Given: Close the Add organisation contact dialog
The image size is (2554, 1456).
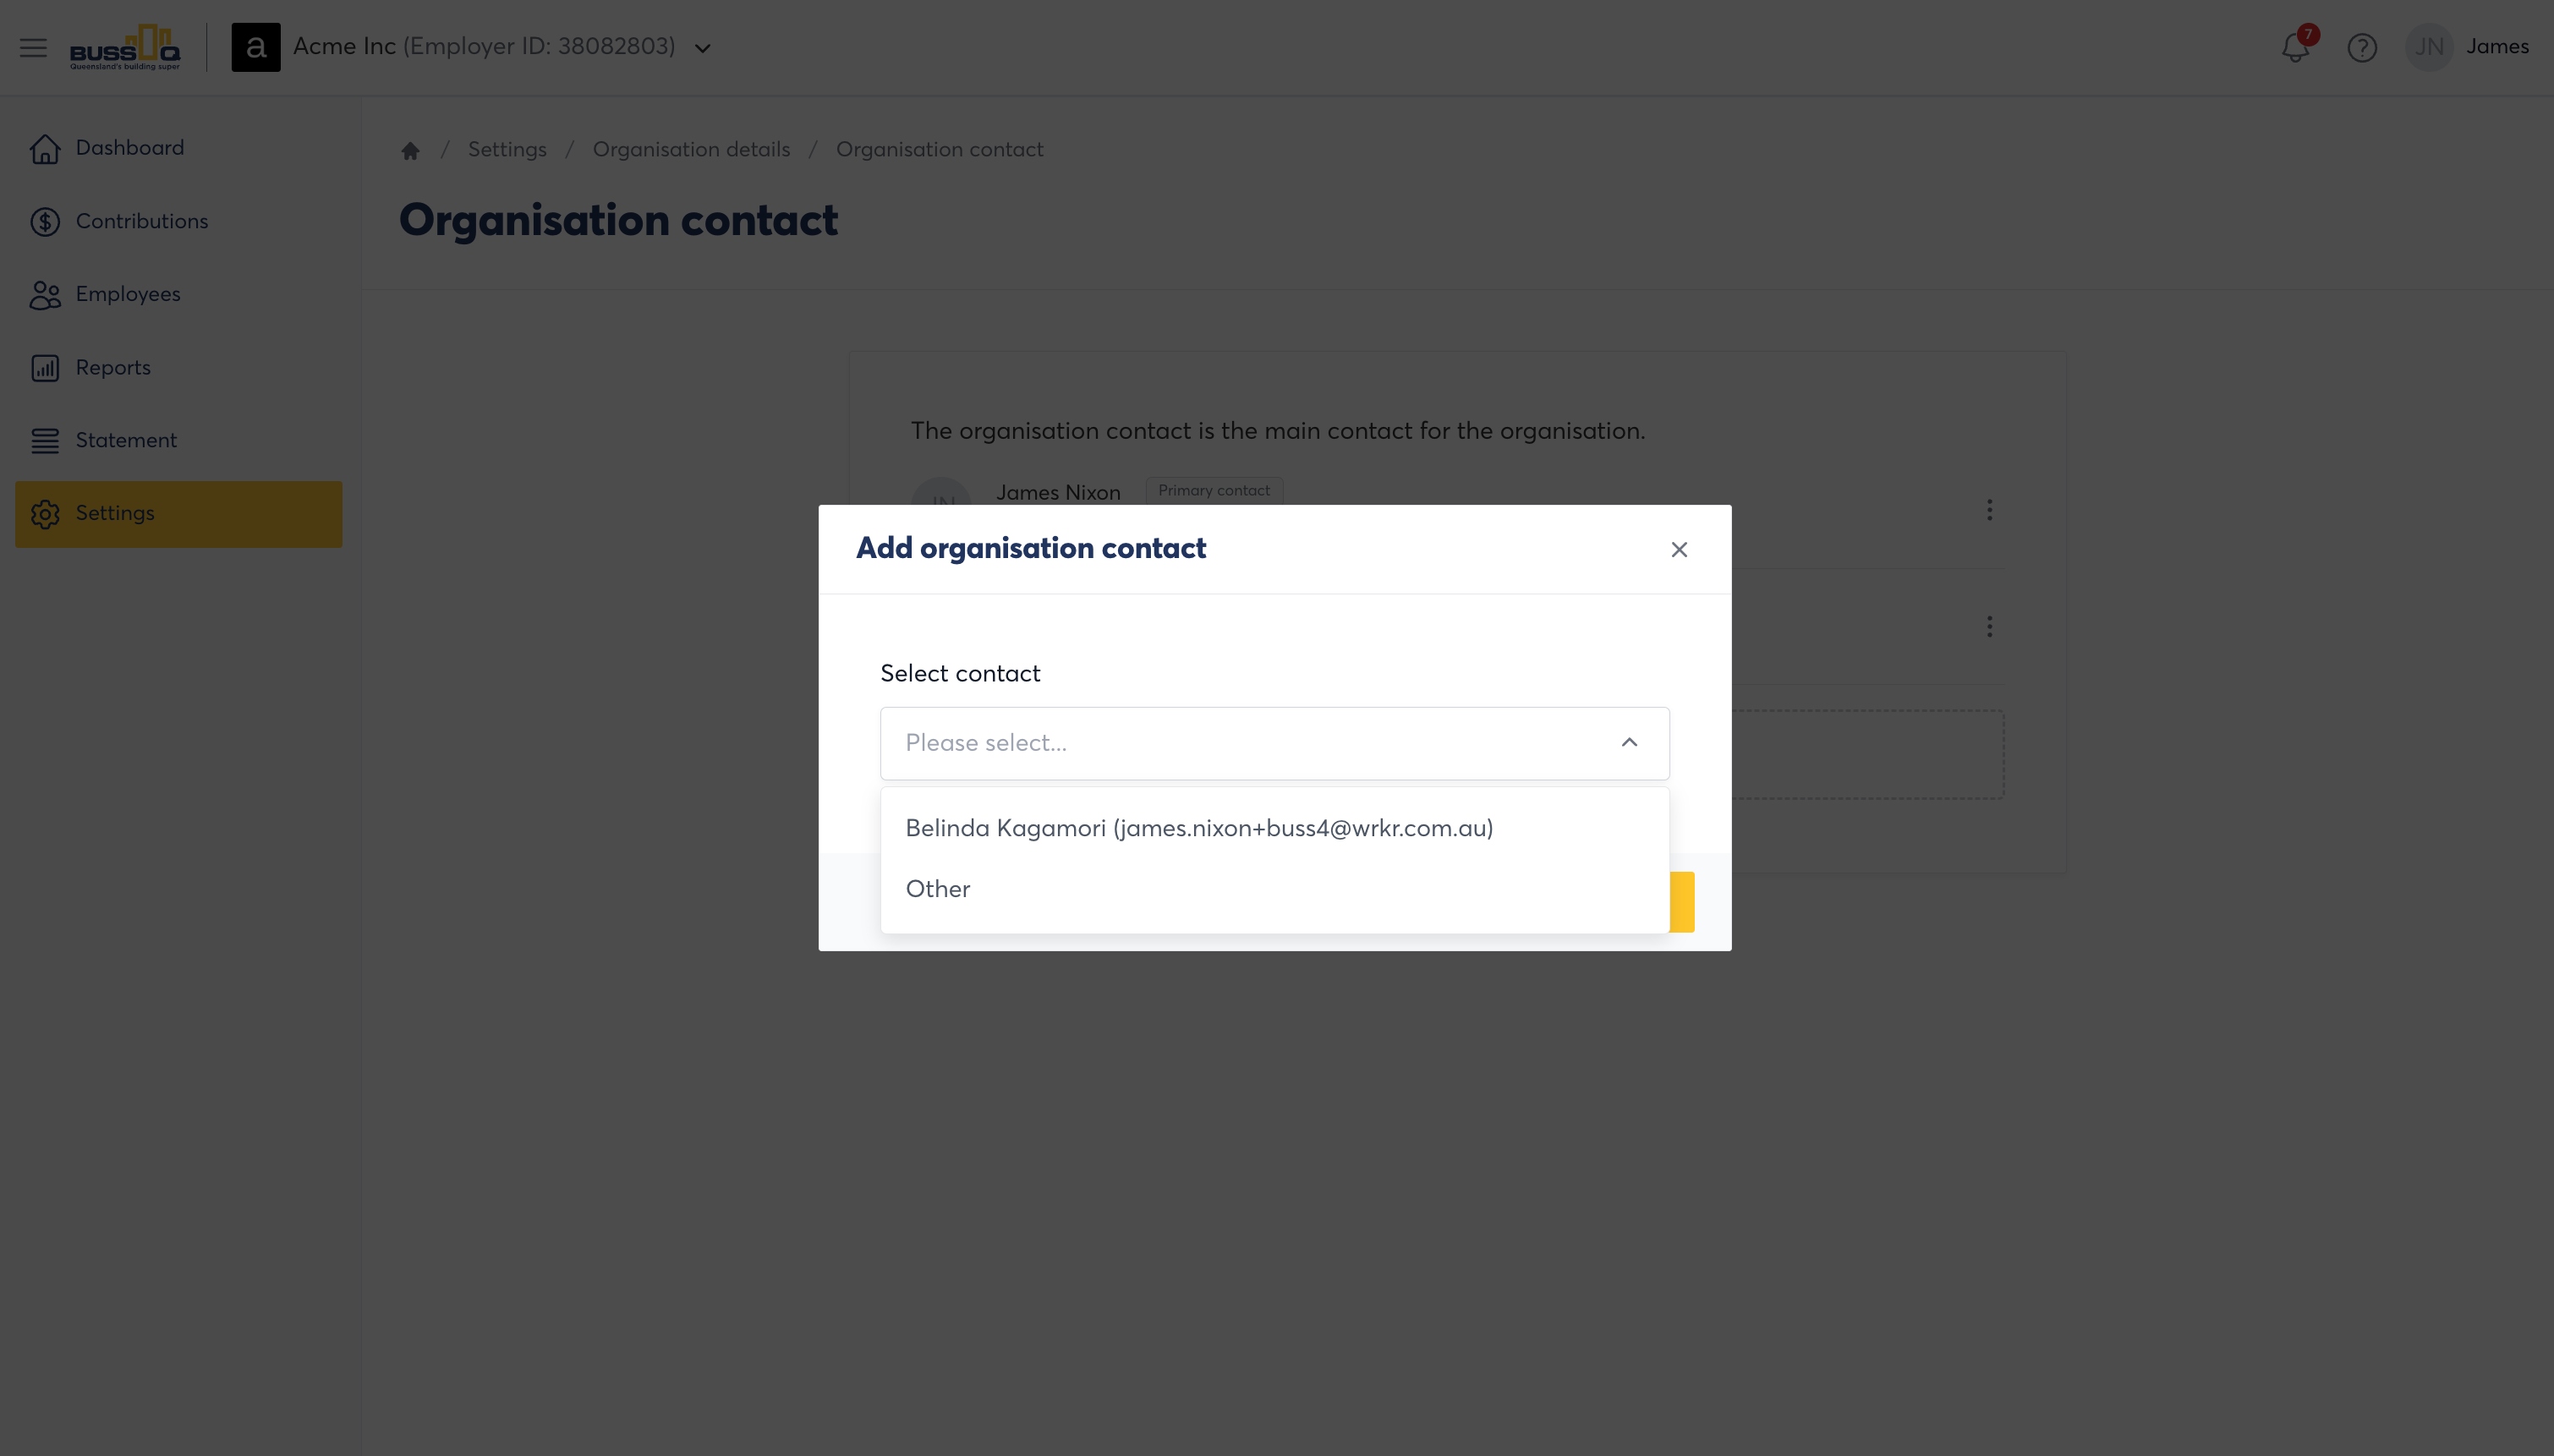Looking at the screenshot, I should point(1679,549).
